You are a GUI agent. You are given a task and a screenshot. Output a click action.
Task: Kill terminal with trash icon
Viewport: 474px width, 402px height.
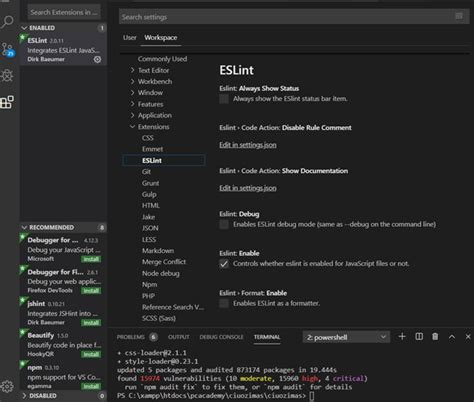tap(435, 336)
